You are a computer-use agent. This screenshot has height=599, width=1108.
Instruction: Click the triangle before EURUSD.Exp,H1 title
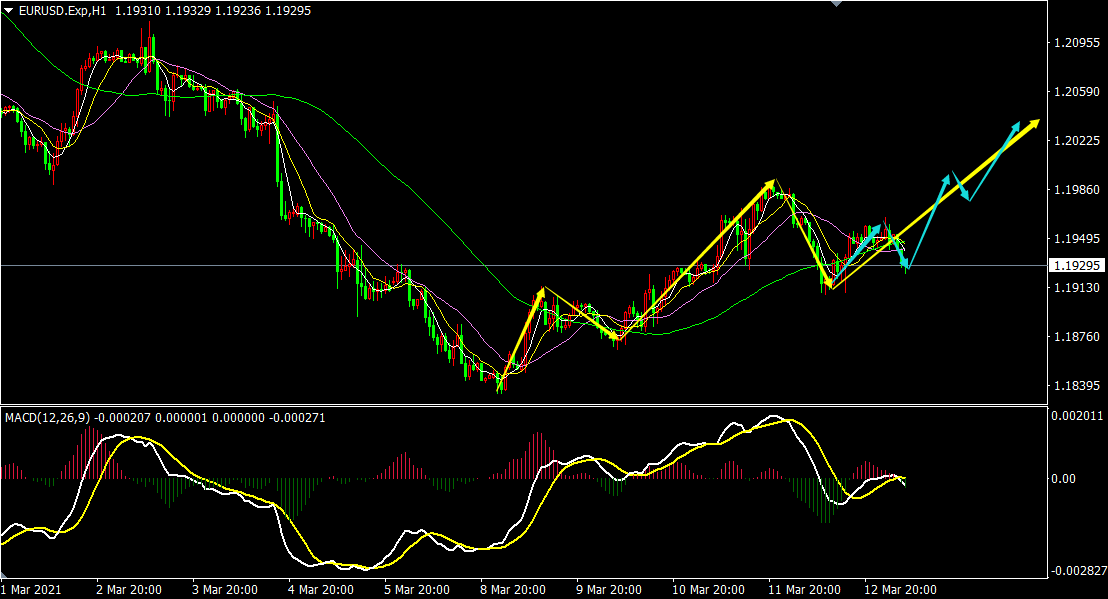(x=8, y=11)
